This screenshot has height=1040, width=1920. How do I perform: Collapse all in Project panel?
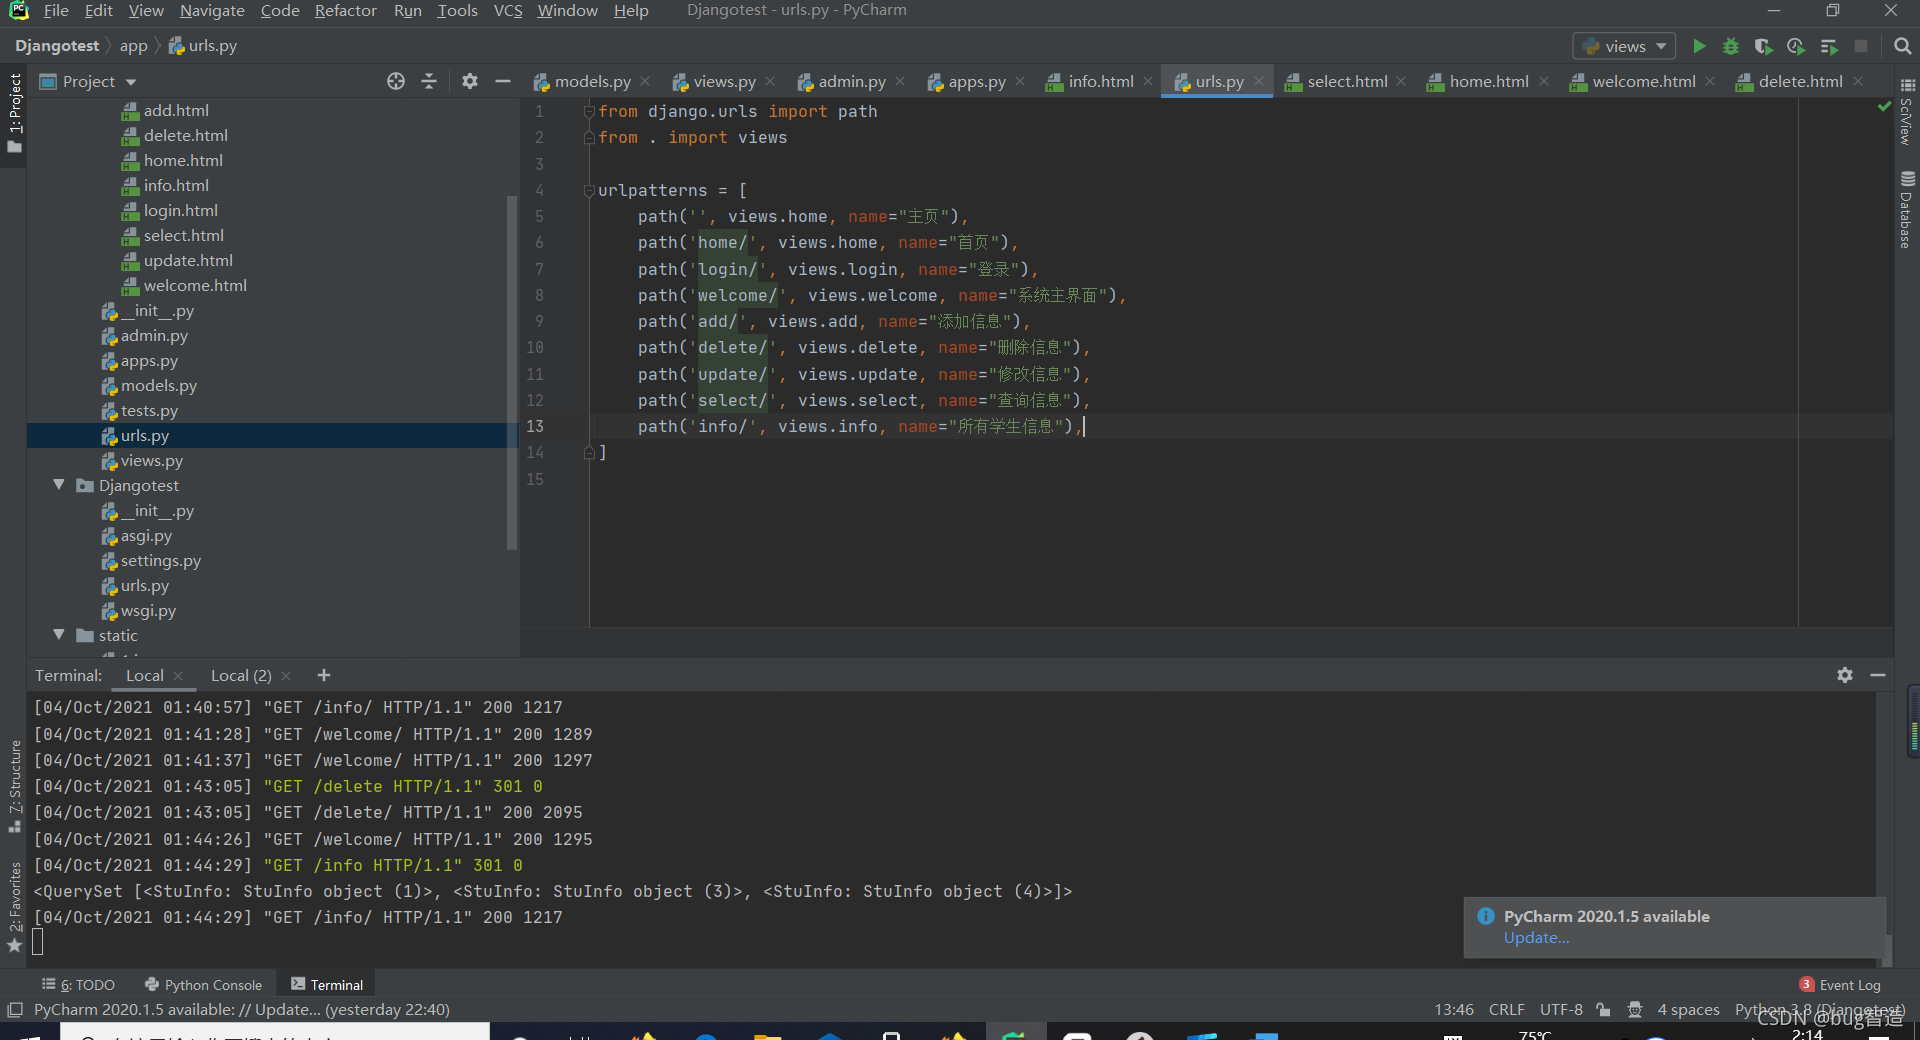429,81
